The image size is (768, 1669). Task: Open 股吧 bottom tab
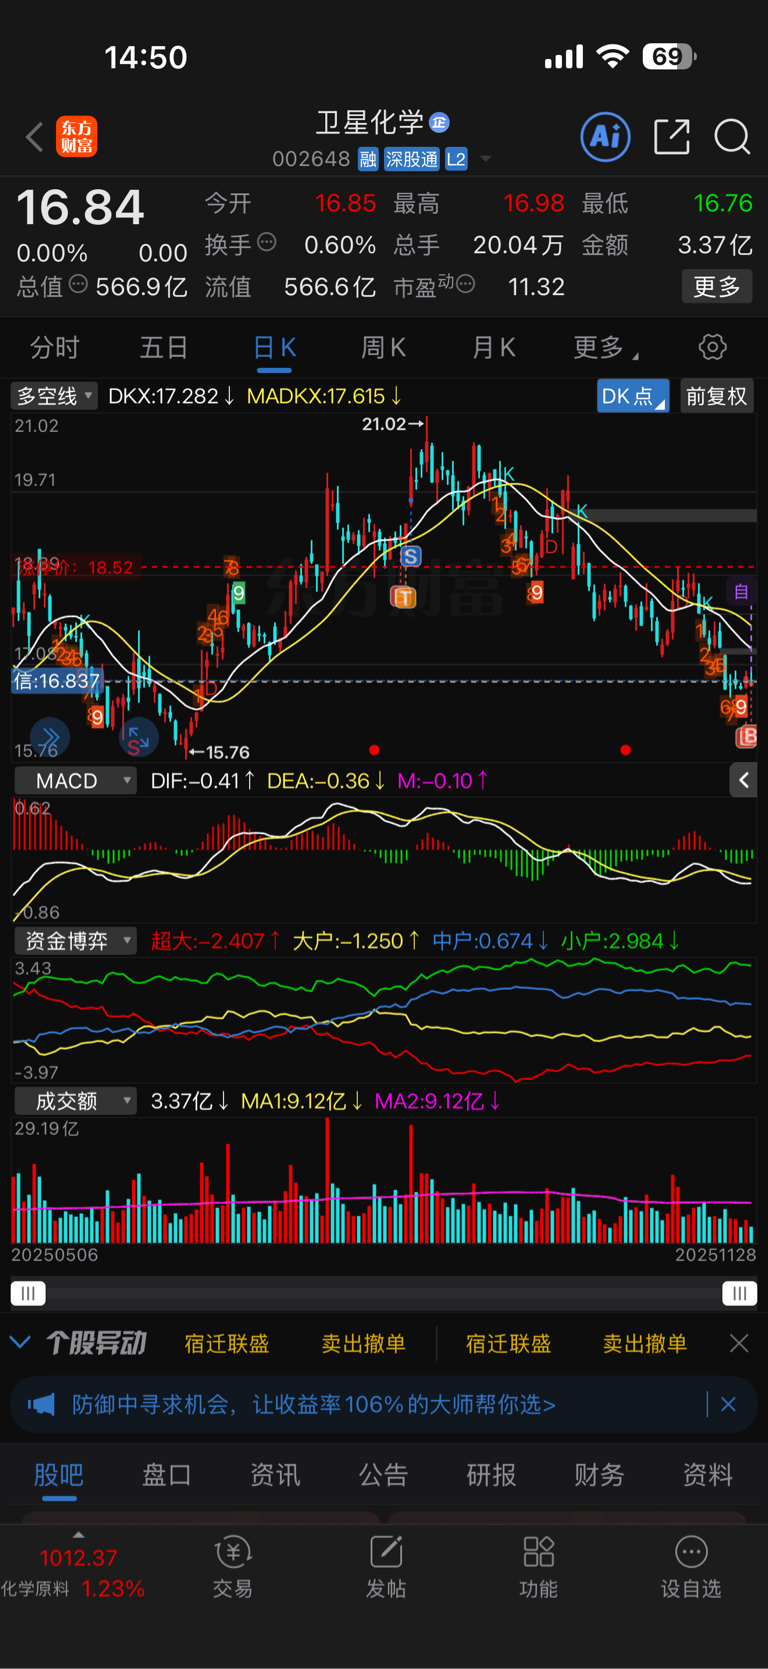[x=59, y=1475]
